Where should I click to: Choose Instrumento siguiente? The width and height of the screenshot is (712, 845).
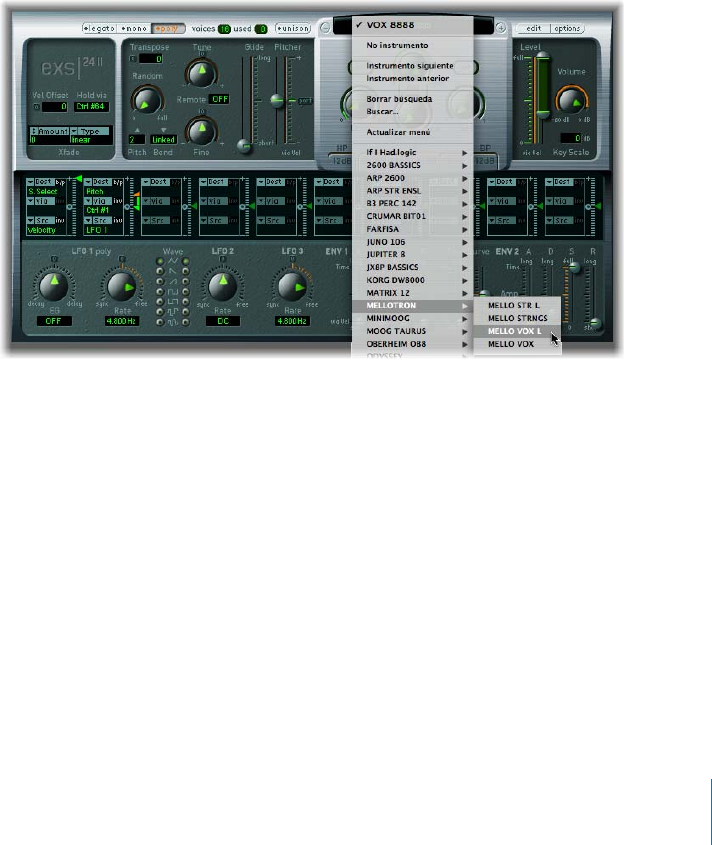[412, 66]
